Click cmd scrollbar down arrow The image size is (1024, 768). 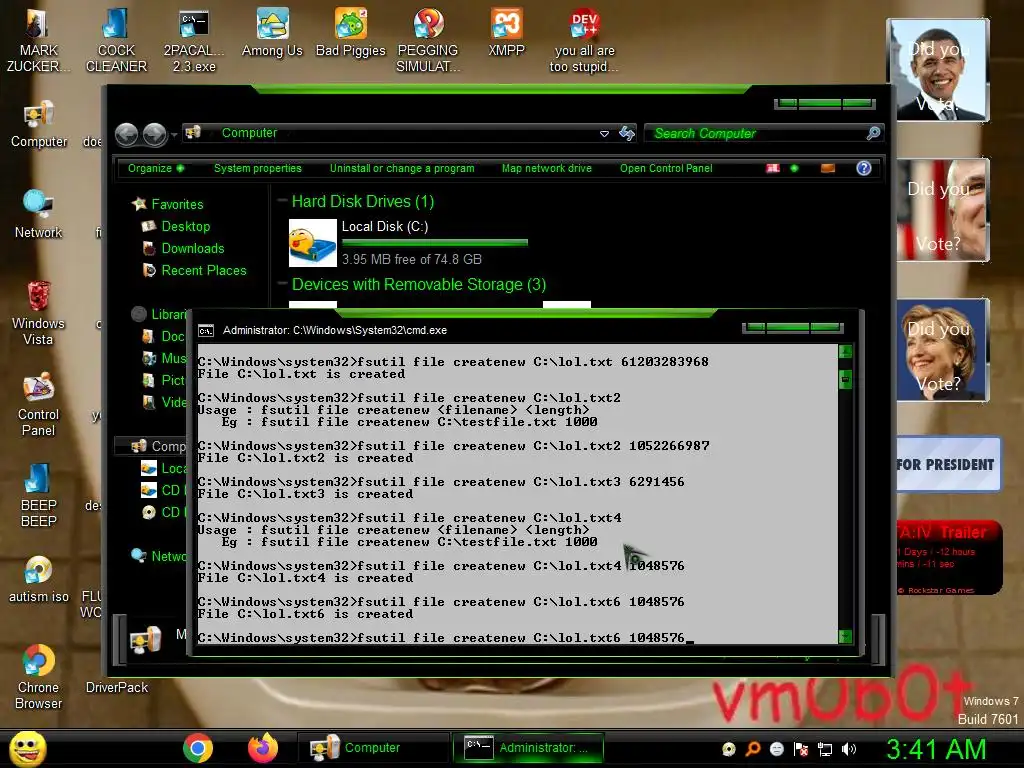[845, 636]
